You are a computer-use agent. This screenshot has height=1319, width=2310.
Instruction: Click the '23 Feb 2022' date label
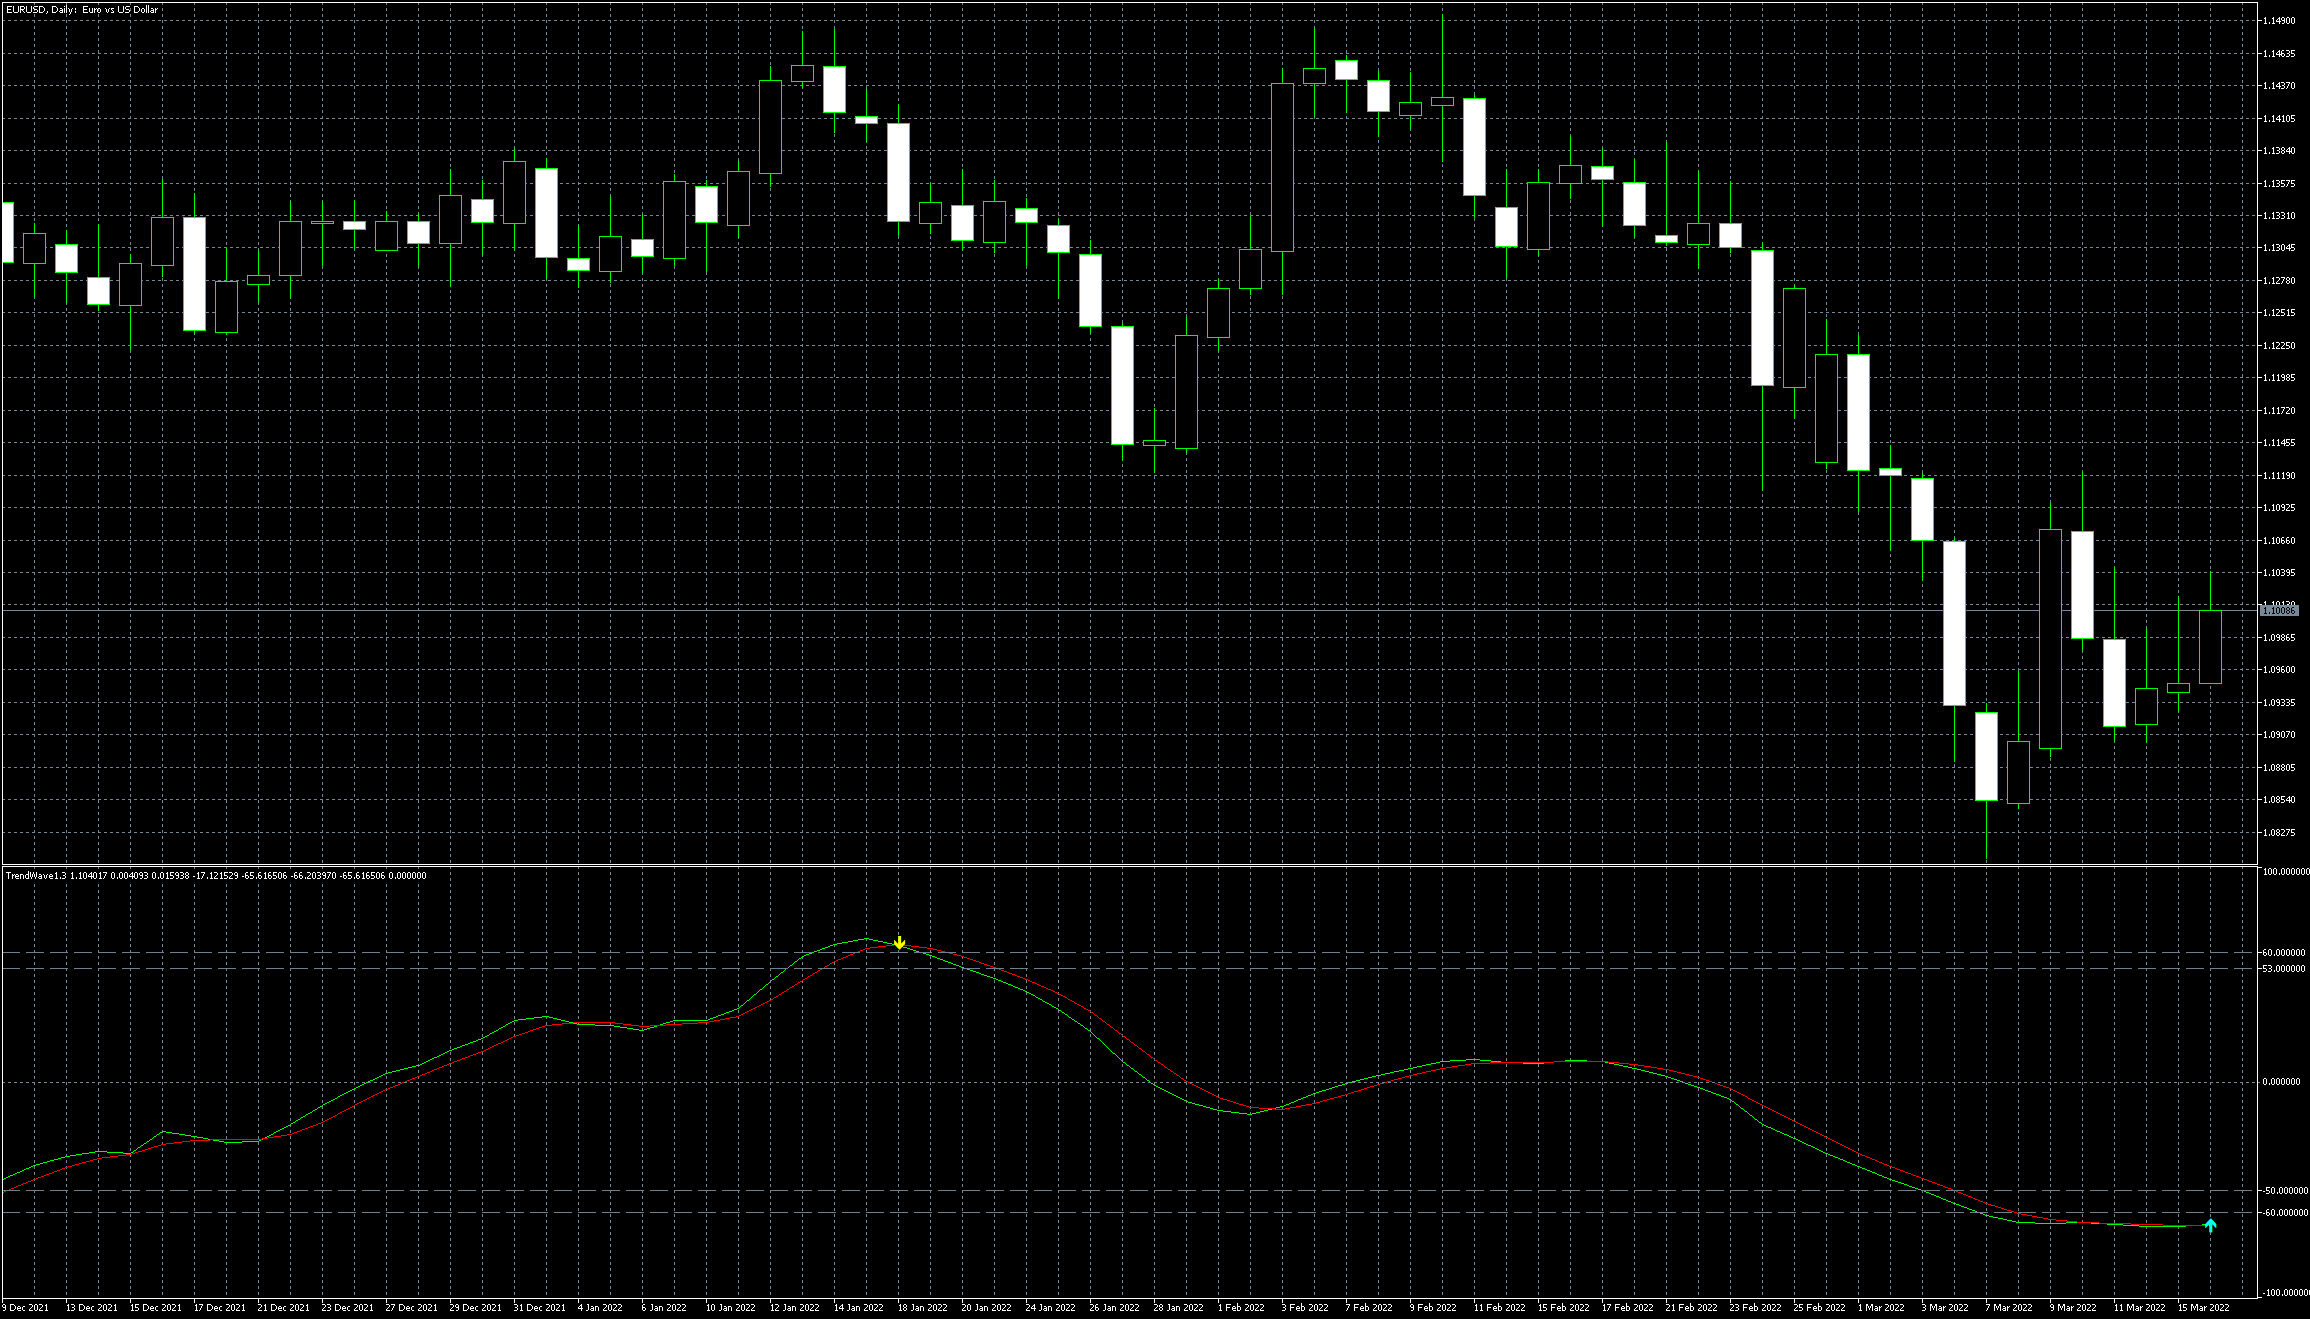pyautogui.click(x=1755, y=1308)
